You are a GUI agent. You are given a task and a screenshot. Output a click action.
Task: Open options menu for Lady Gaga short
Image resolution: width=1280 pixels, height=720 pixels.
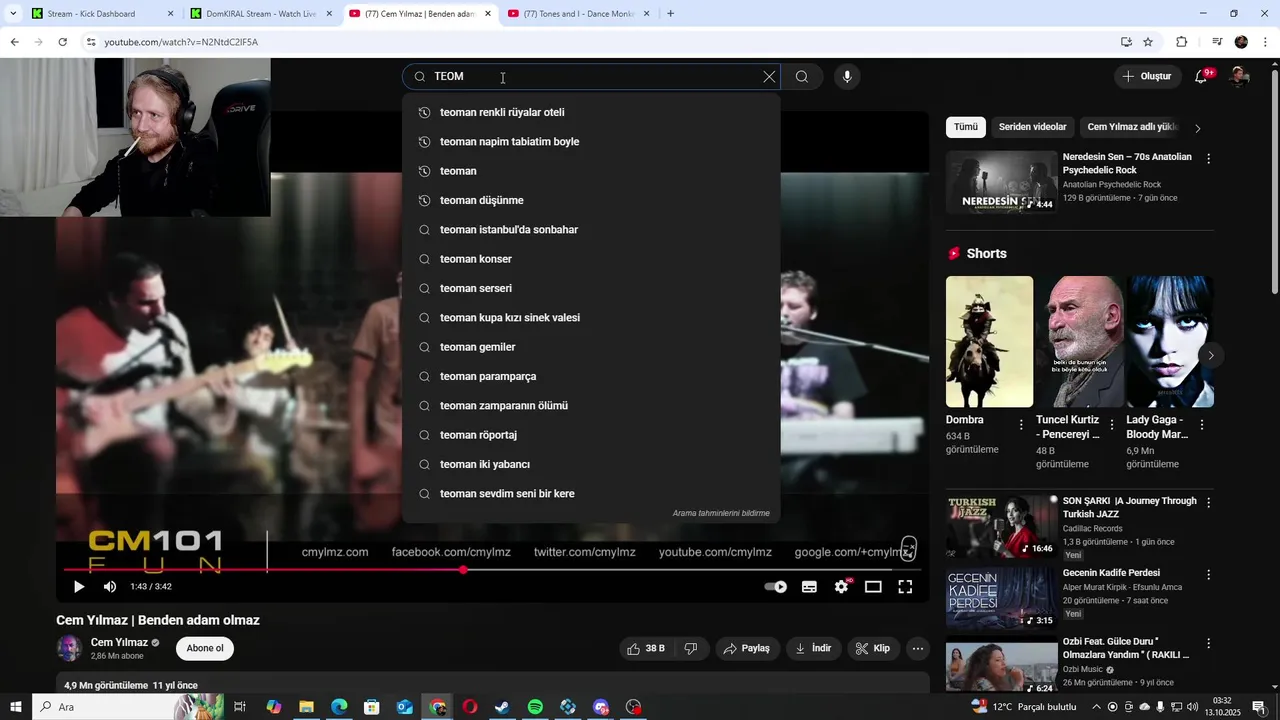(x=1201, y=425)
